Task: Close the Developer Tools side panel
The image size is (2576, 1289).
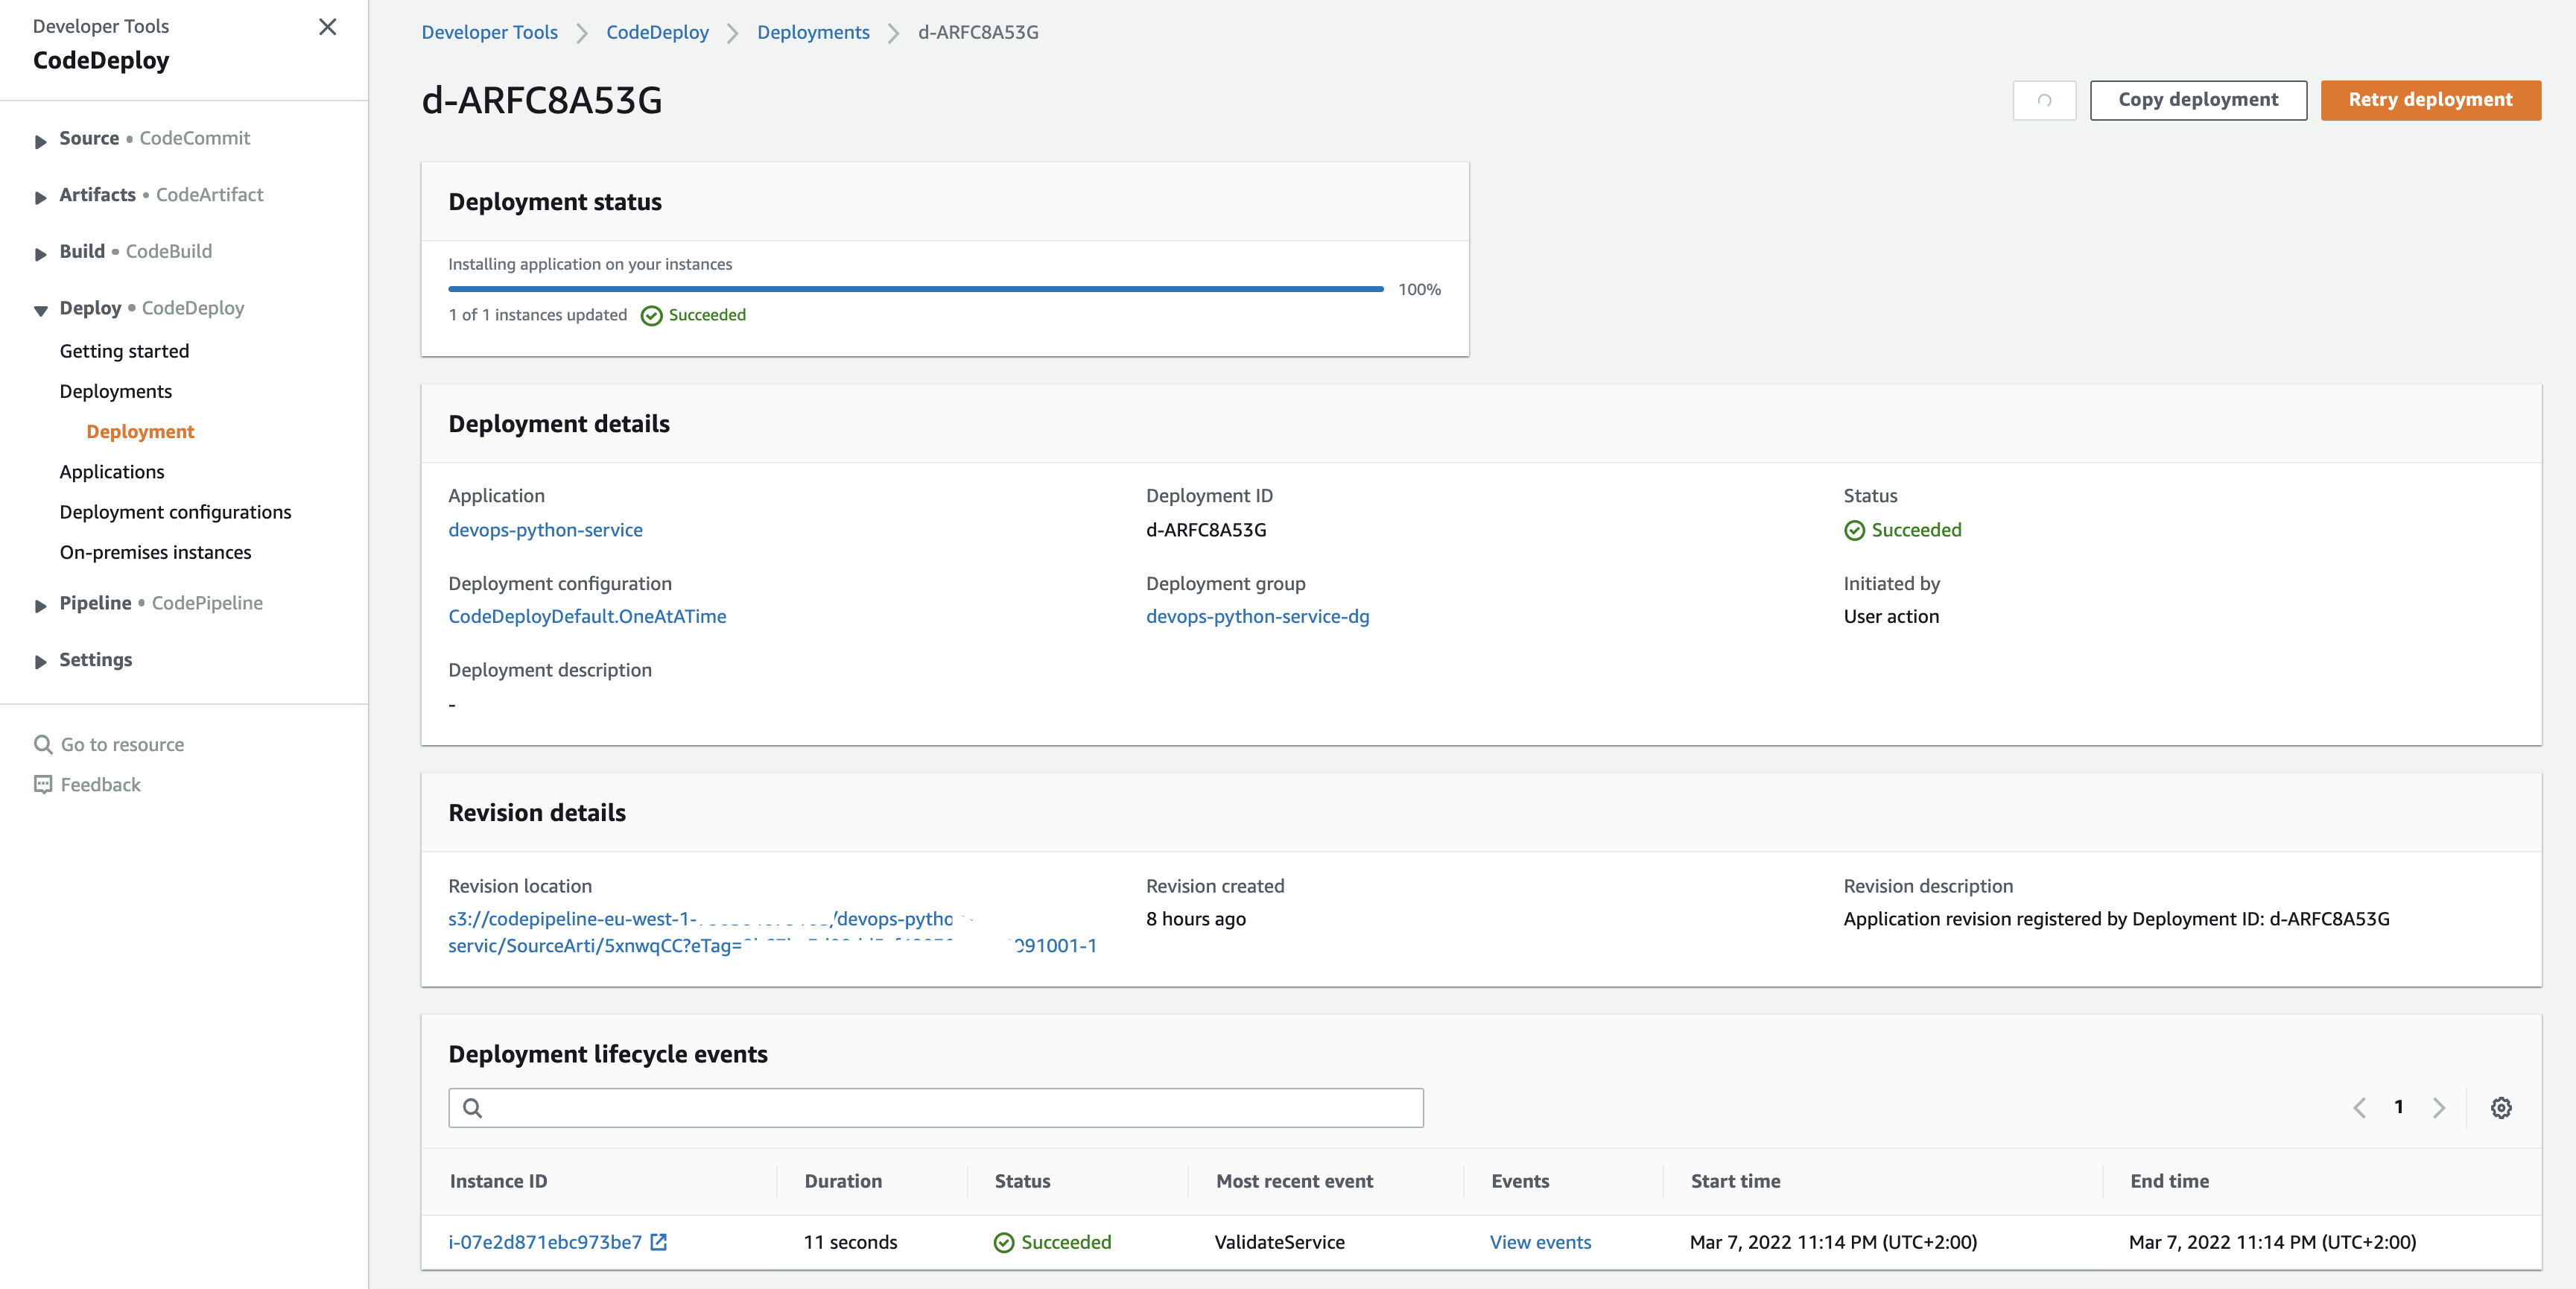Action: point(327,27)
